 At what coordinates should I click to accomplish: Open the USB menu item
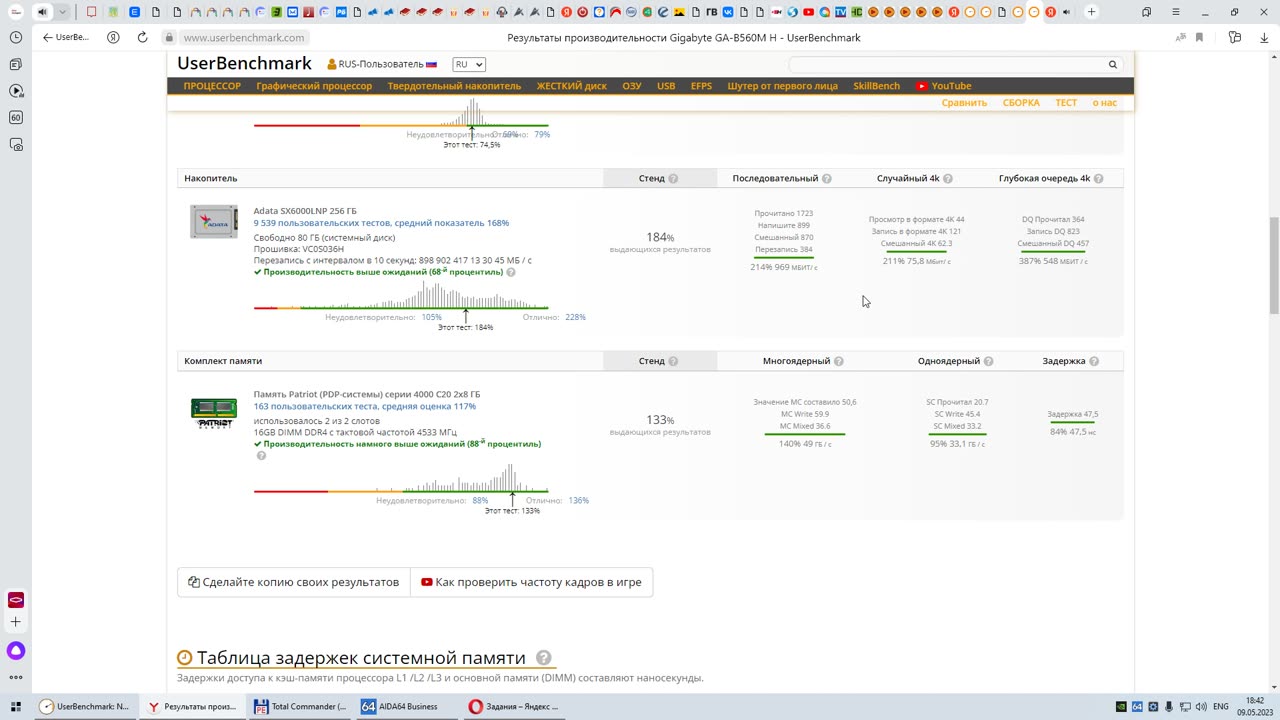tap(666, 86)
